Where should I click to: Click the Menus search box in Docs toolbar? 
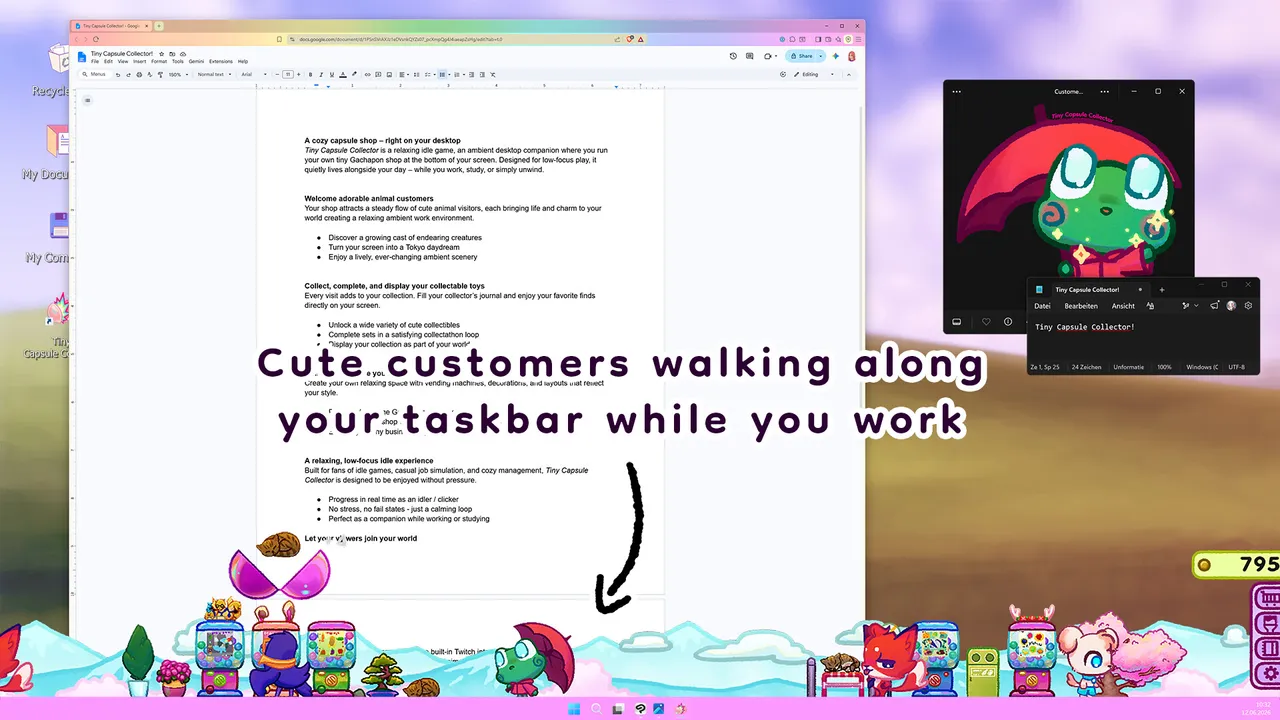(97, 74)
